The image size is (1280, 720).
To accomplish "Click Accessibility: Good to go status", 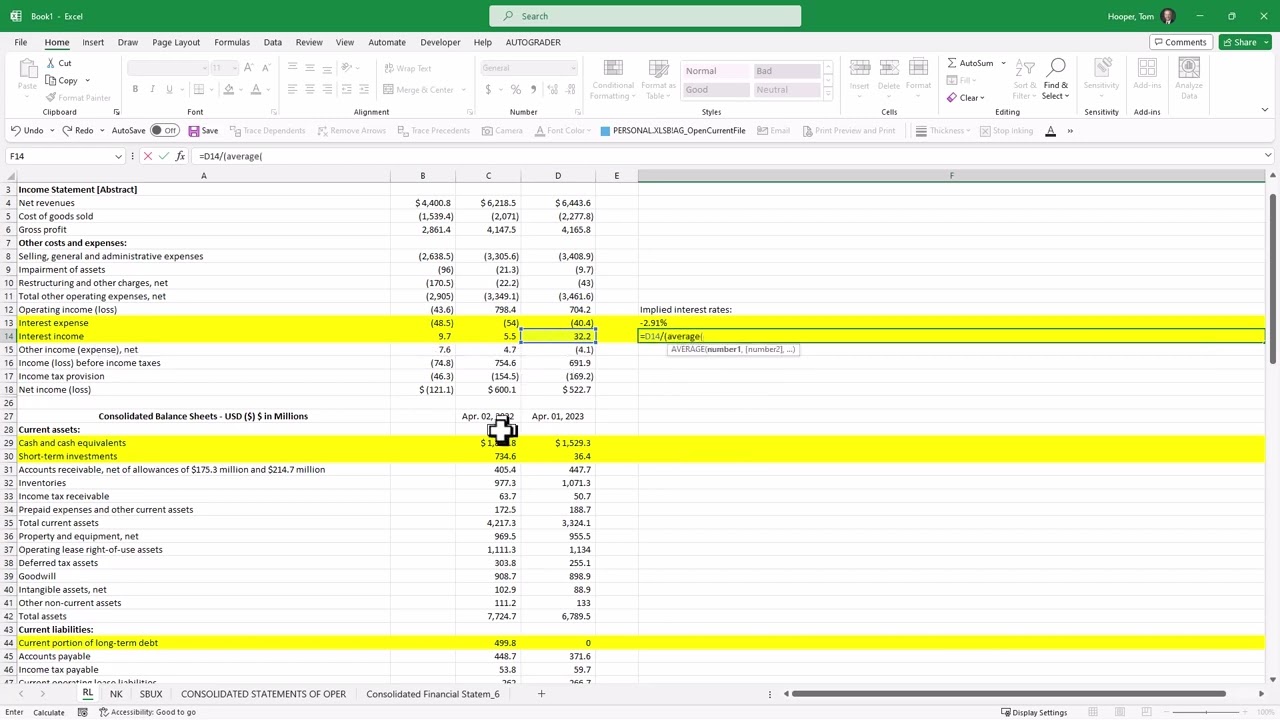I will click(x=147, y=712).
